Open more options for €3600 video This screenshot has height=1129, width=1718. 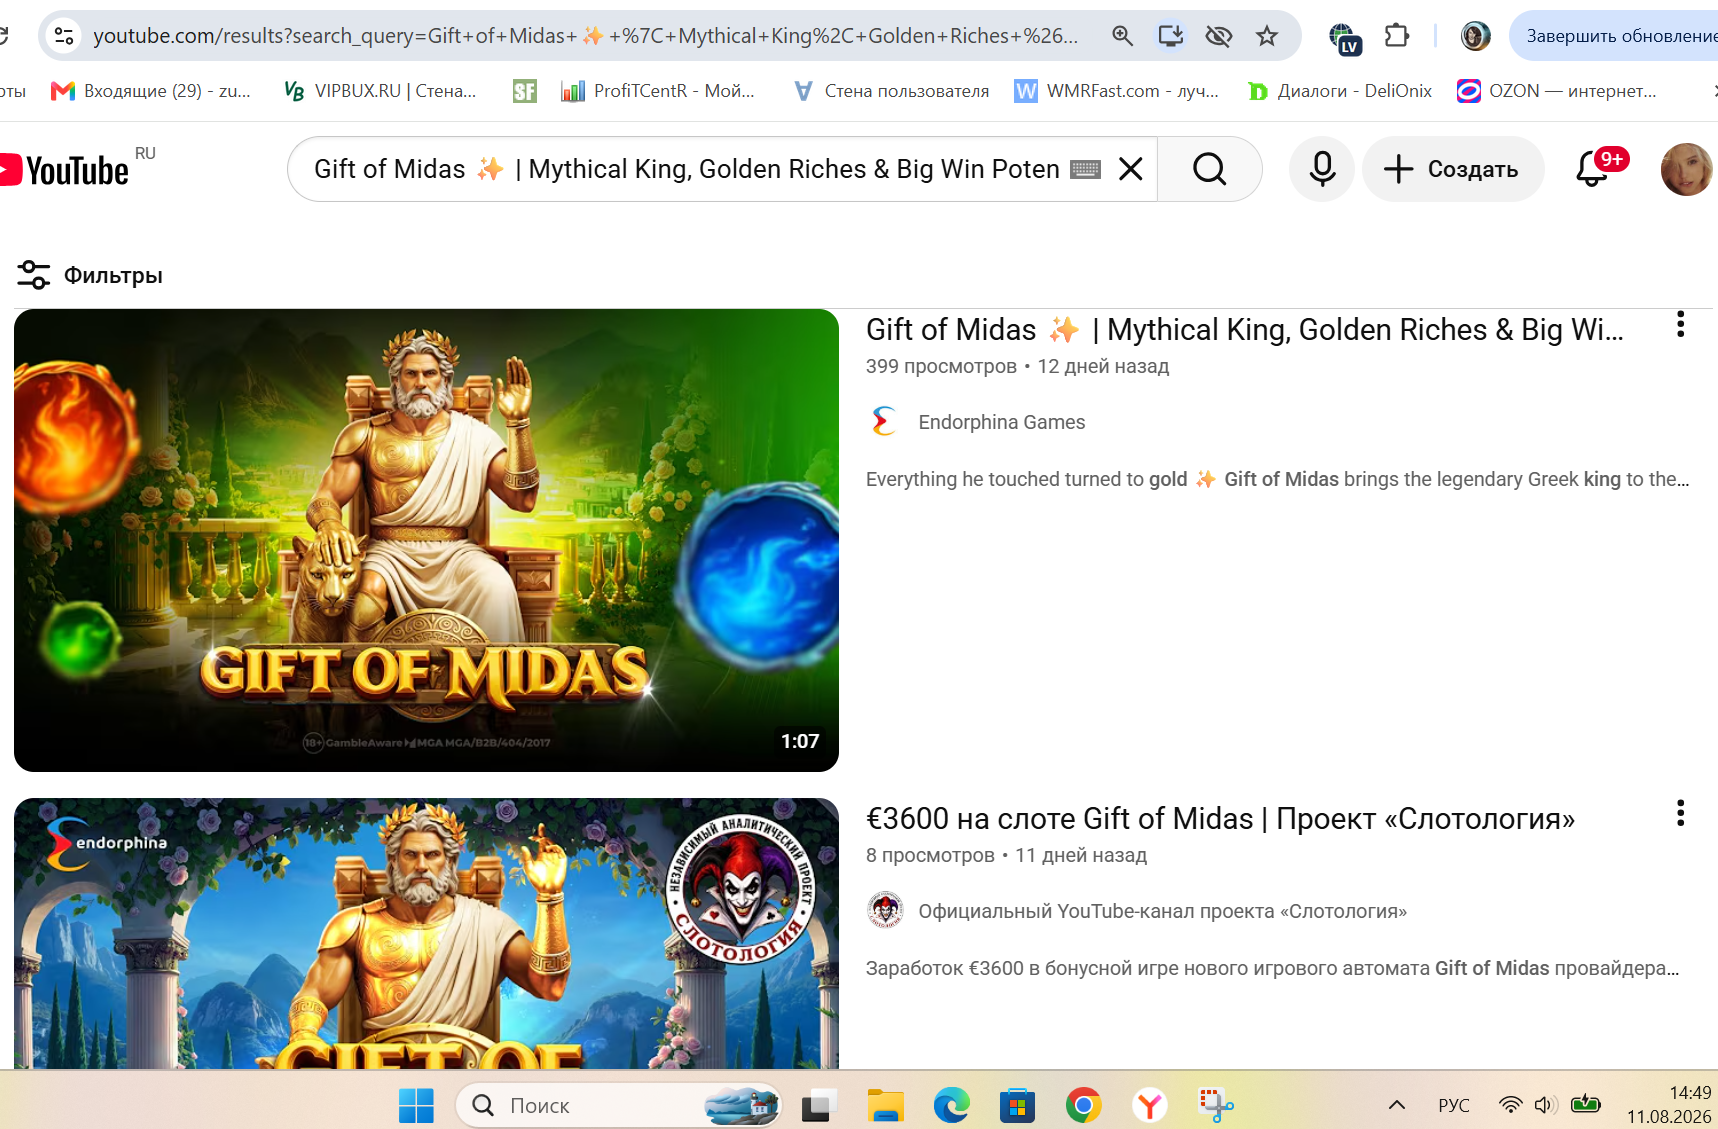point(1680,813)
